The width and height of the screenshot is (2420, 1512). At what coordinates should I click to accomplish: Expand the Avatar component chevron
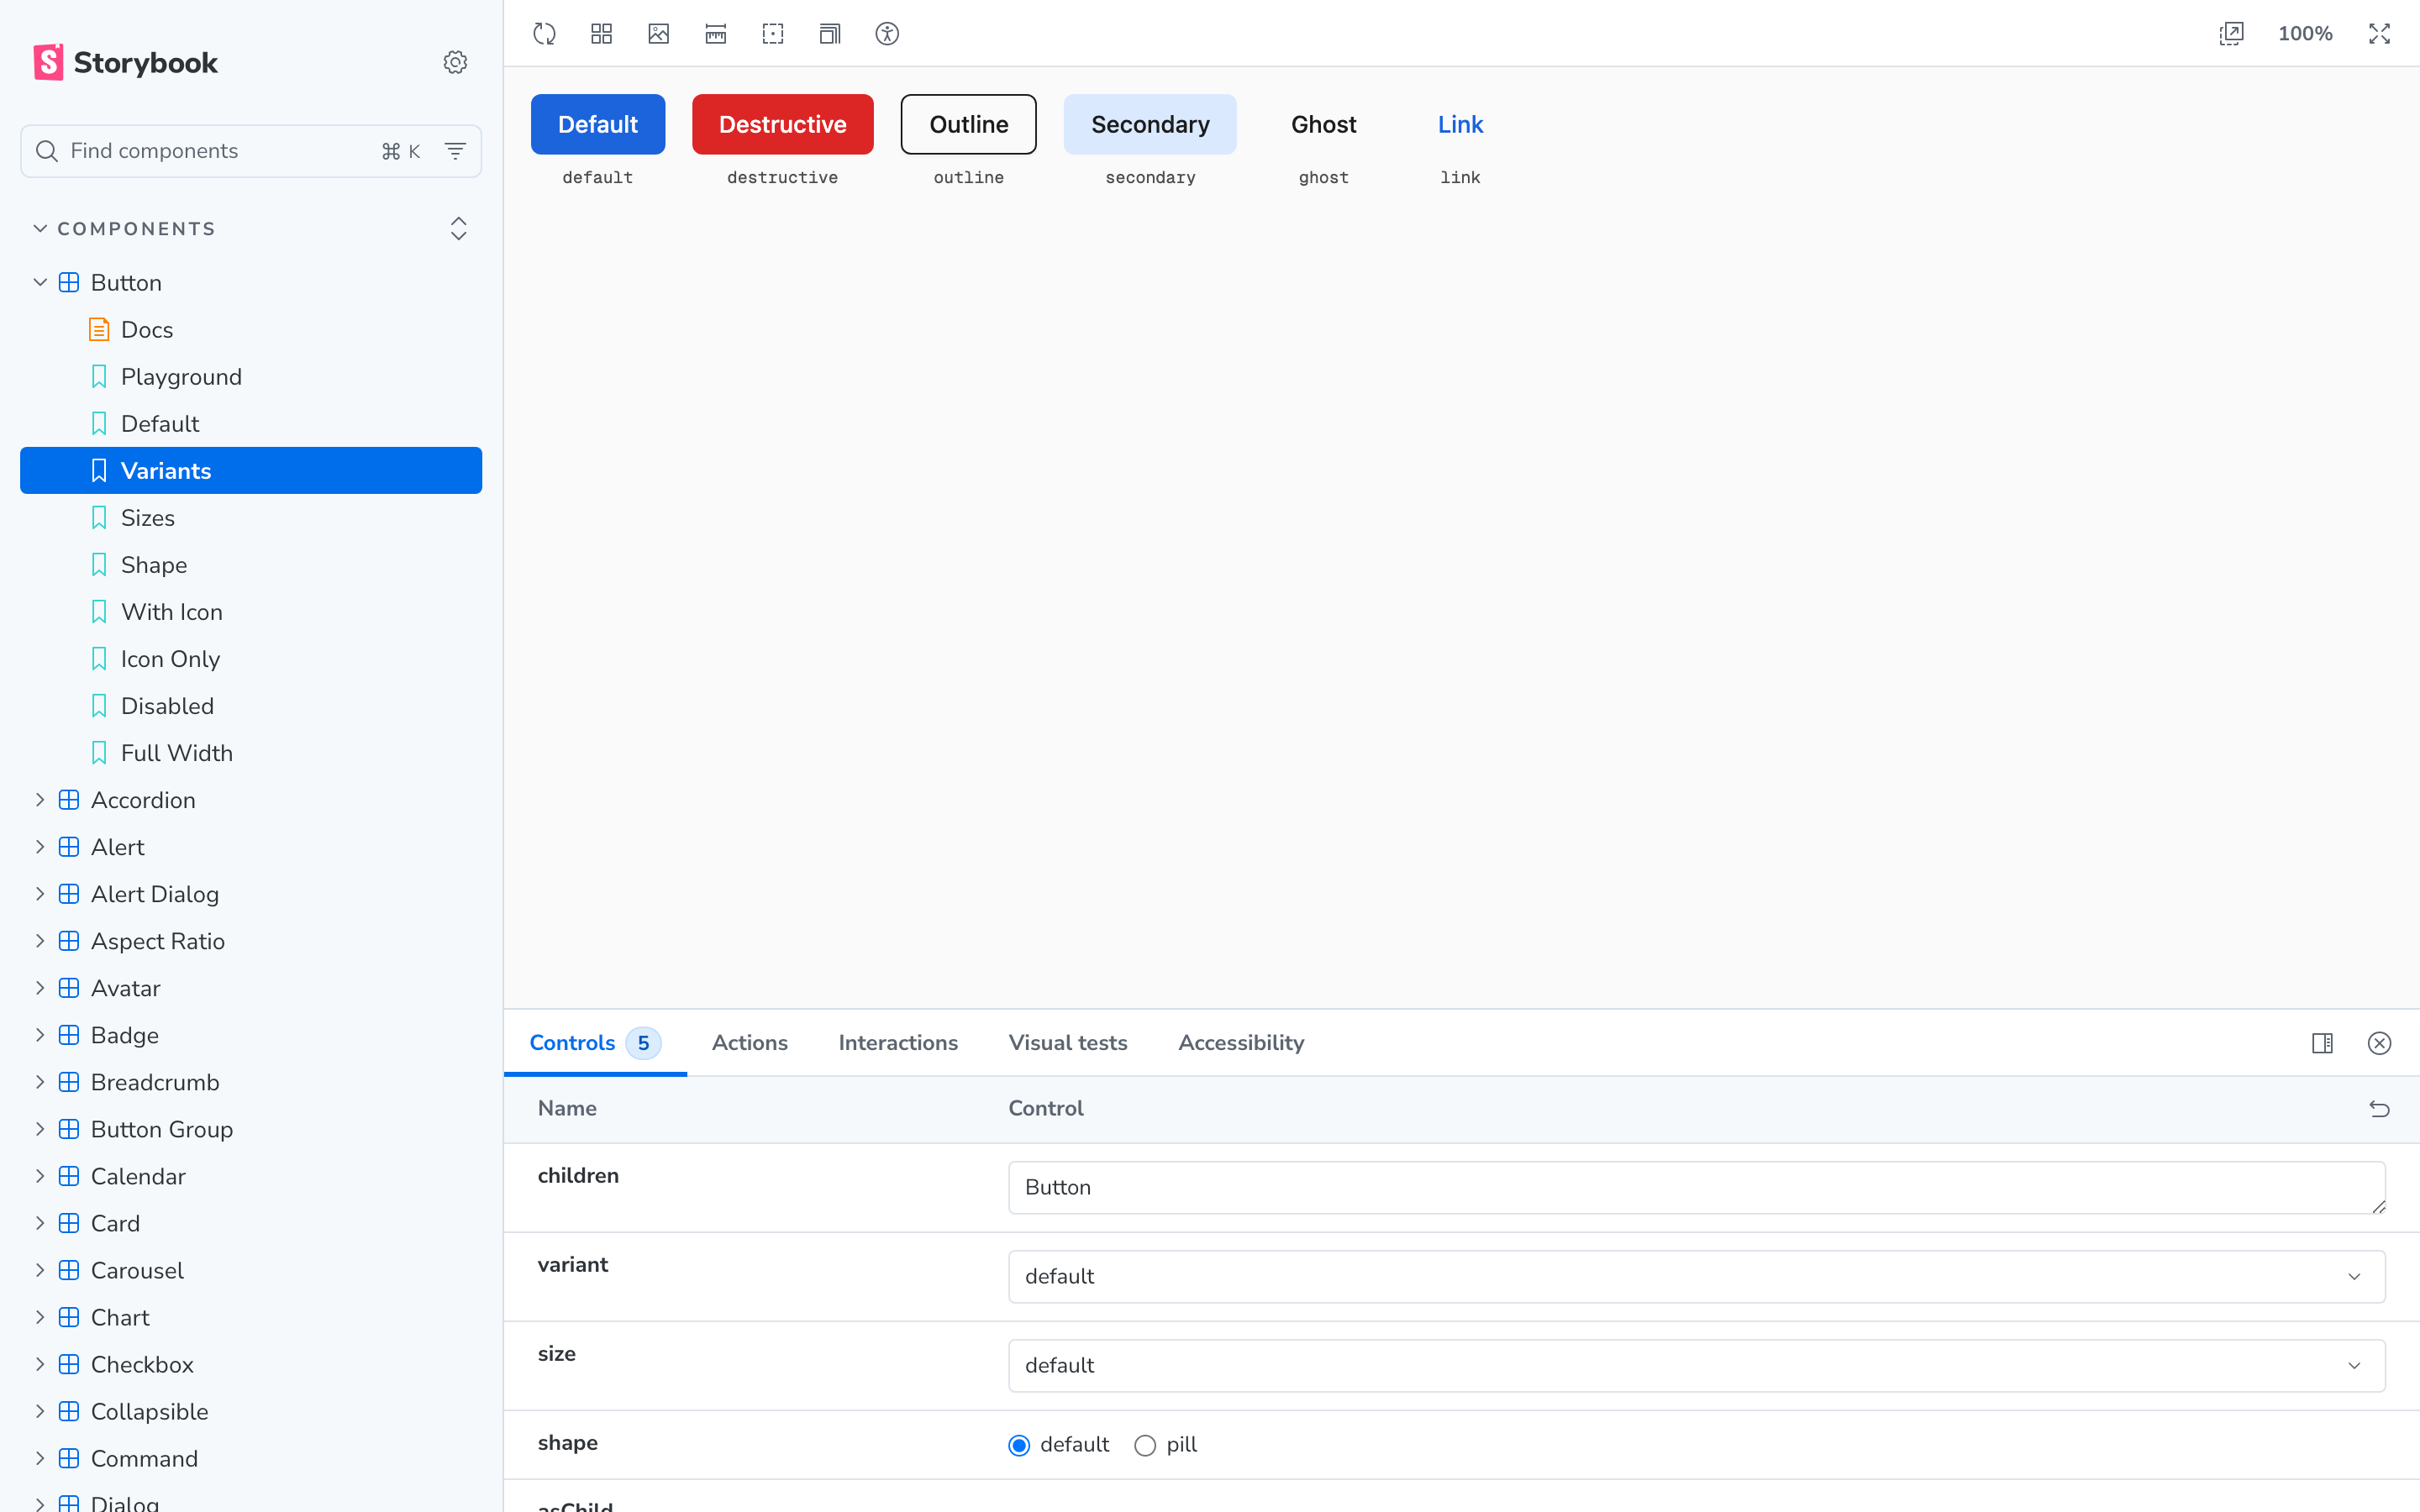coord(40,988)
